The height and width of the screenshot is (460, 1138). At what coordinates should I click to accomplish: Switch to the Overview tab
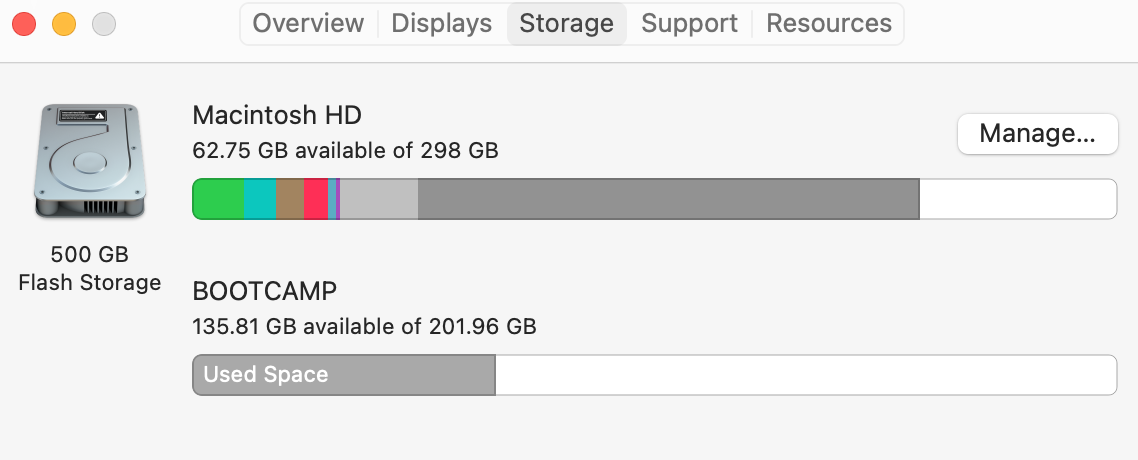pyautogui.click(x=308, y=23)
